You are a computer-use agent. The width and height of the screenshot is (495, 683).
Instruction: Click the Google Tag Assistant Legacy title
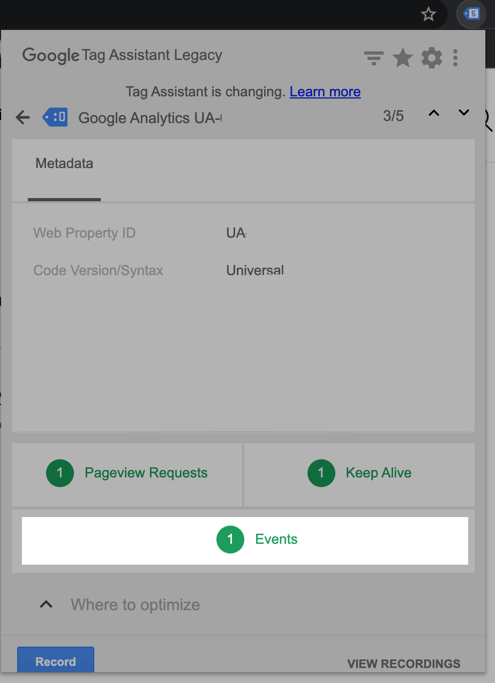[x=122, y=55]
